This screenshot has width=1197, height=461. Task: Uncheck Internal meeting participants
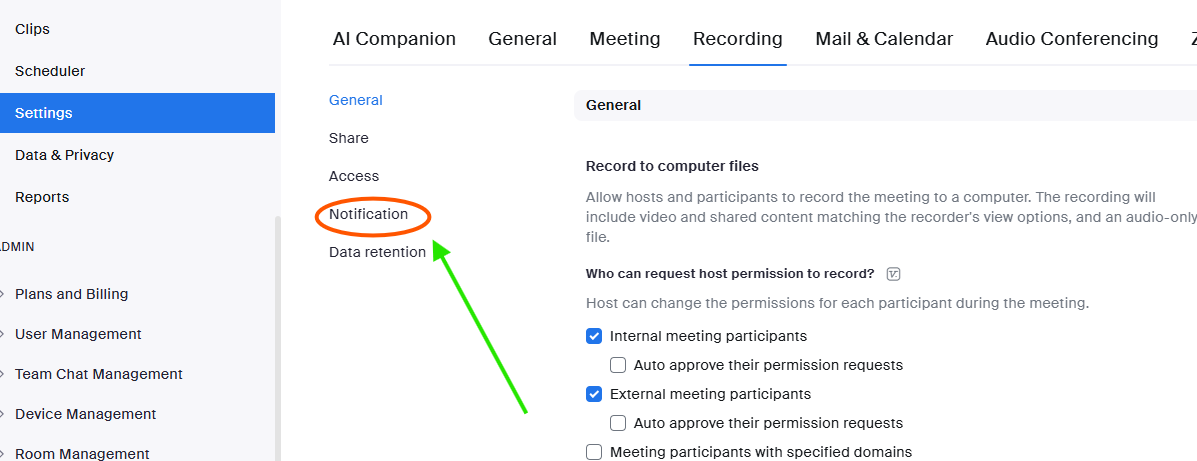(594, 336)
